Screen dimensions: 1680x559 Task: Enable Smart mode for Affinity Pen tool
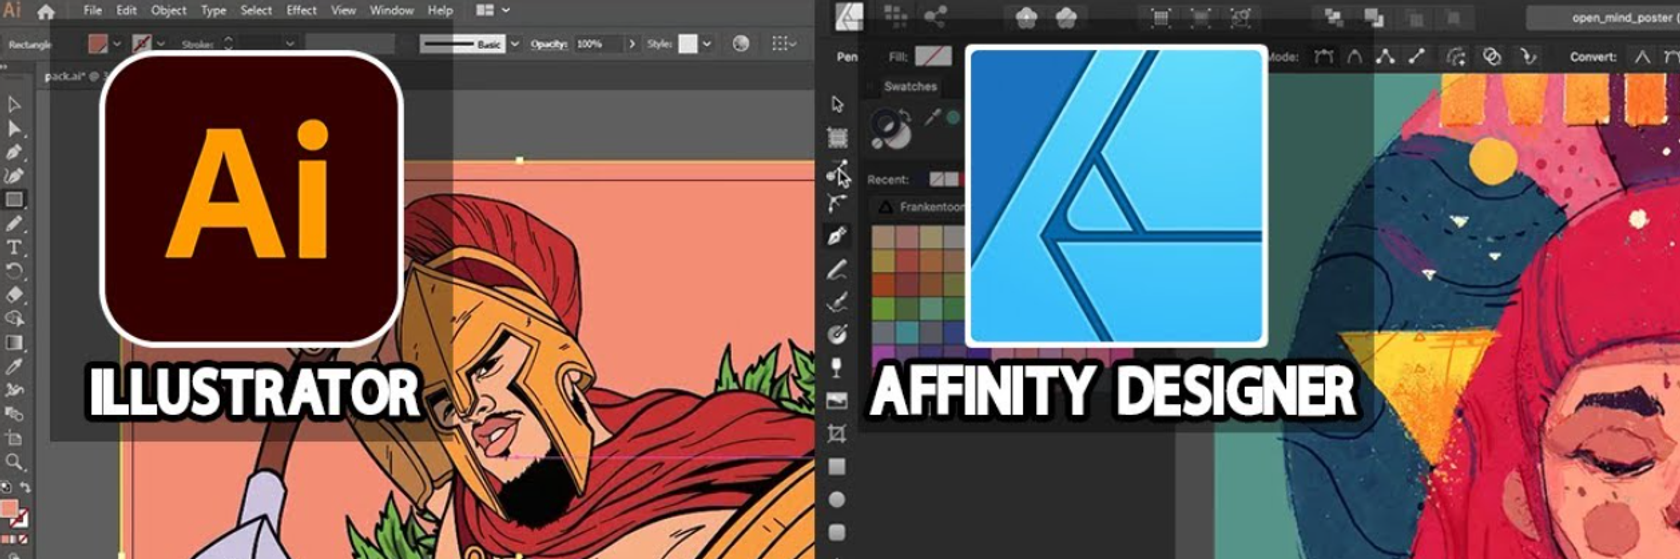[1354, 57]
